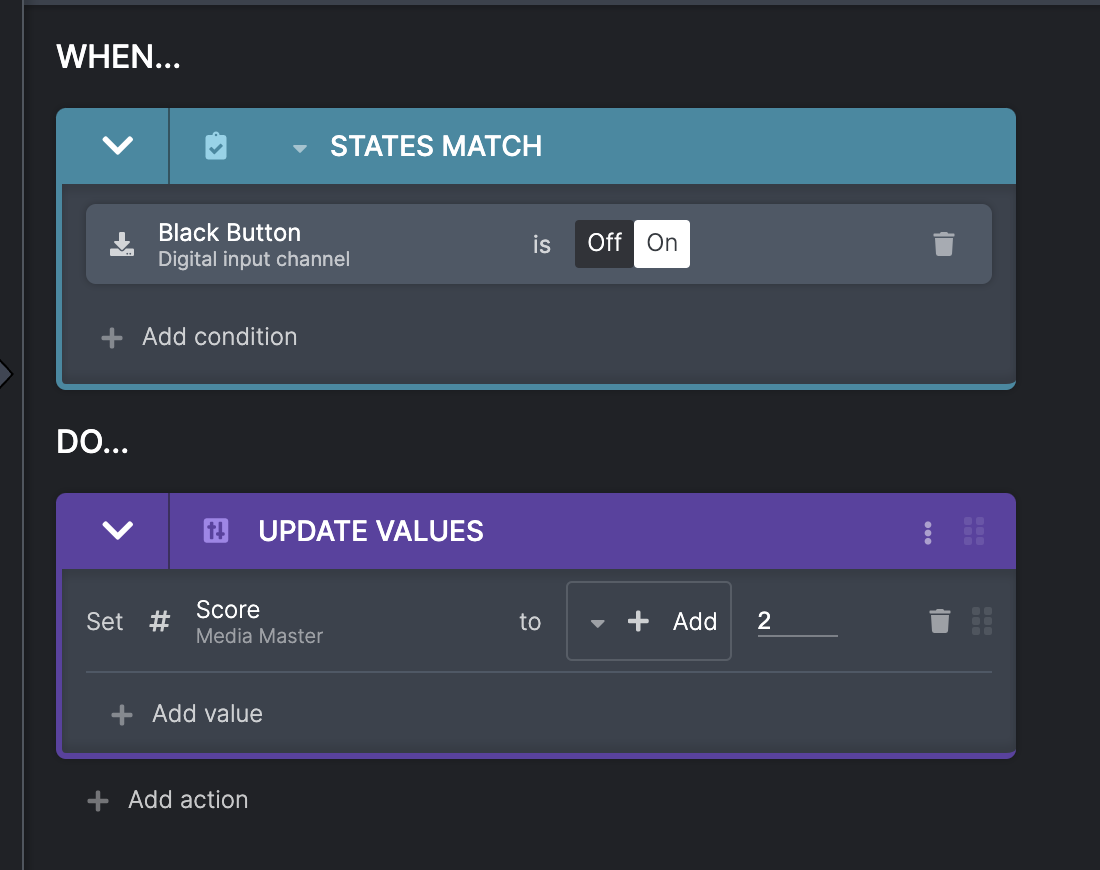The image size is (1100, 870).
Task: Click the States Match clipboard-check icon
Action: (x=215, y=146)
